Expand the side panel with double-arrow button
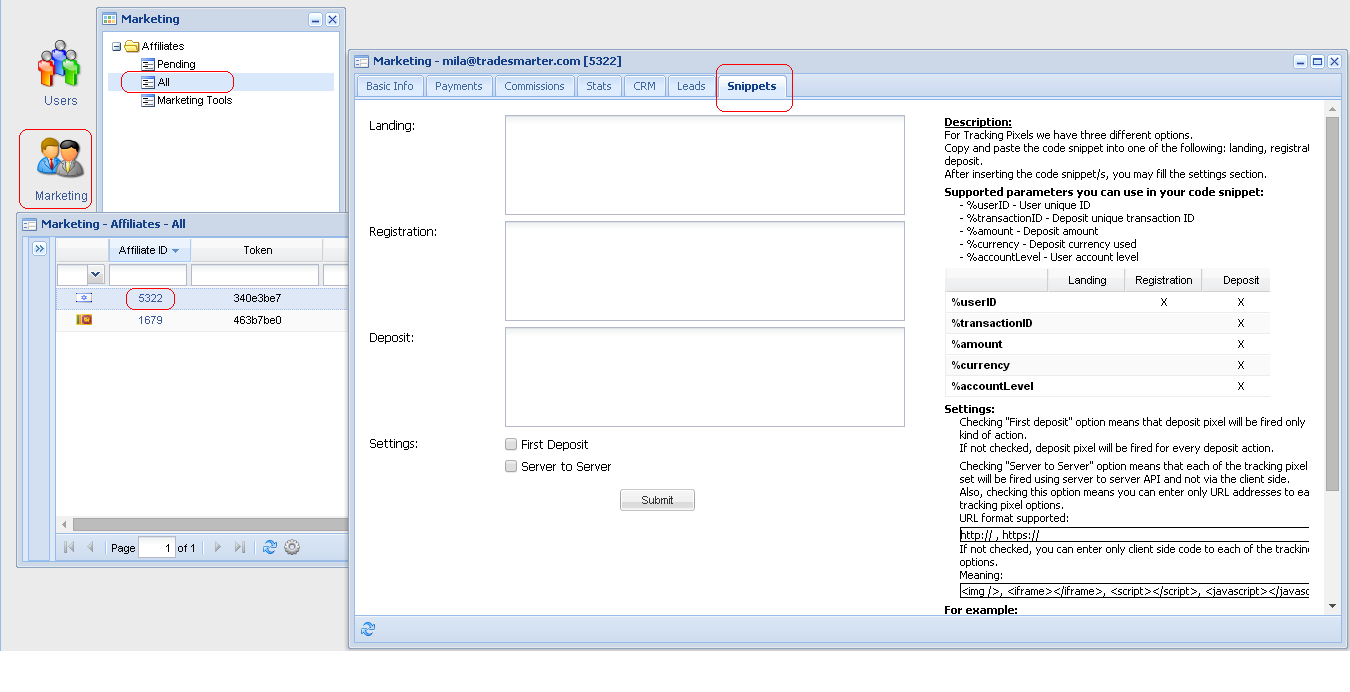The width and height of the screenshot is (1350, 692). click(40, 249)
